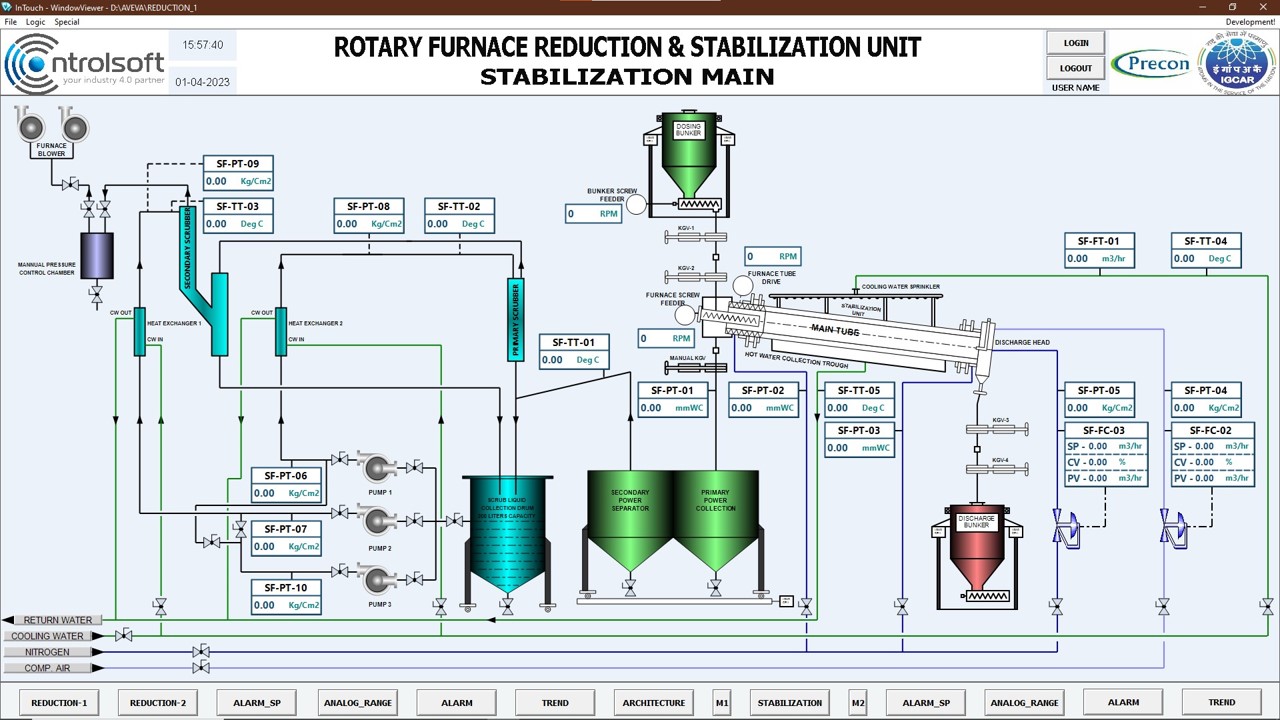Click the Controlsoft logo
Image resolution: width=1280 pixels, height=720 pixels.
tap(84, 64)
